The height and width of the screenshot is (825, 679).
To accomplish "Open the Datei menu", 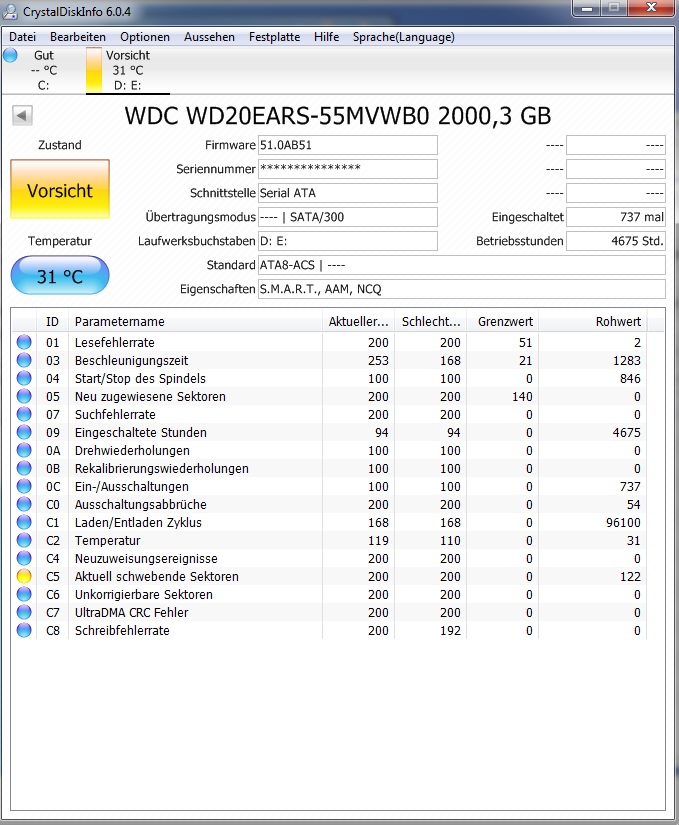I will (x=23, y=37).
